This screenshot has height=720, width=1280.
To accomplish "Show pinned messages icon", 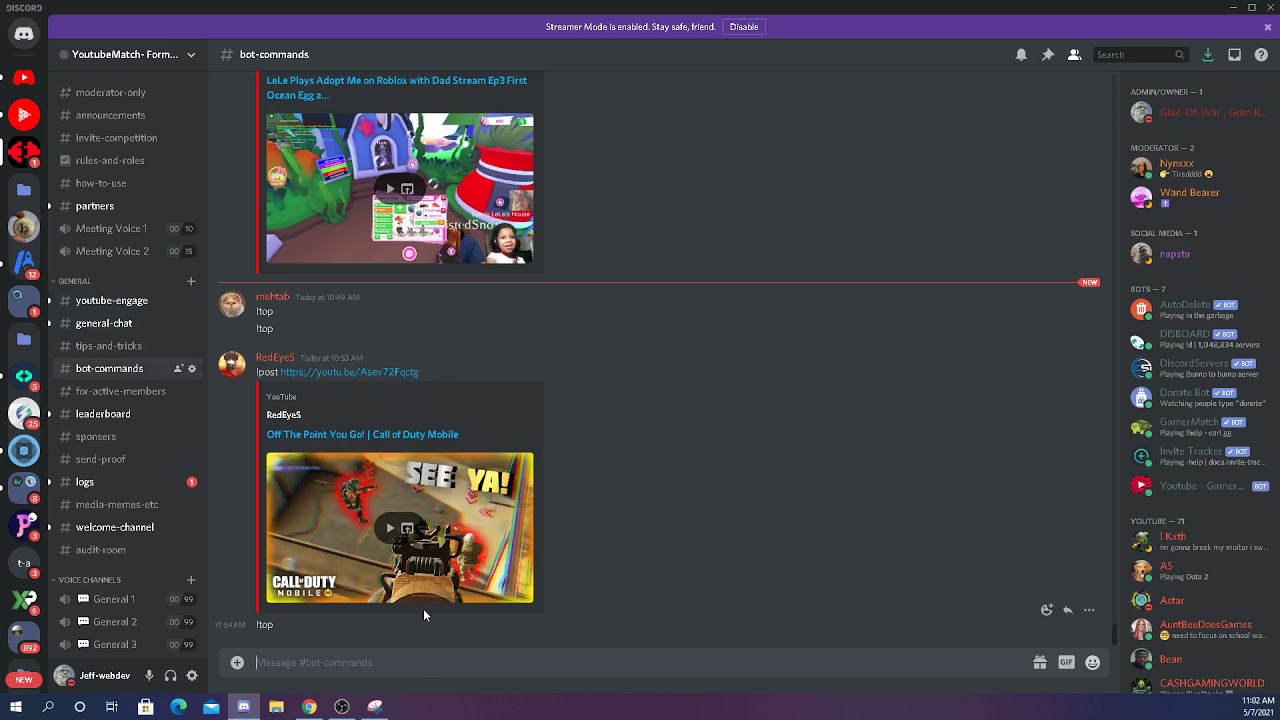I will [x=1048, y=55].
